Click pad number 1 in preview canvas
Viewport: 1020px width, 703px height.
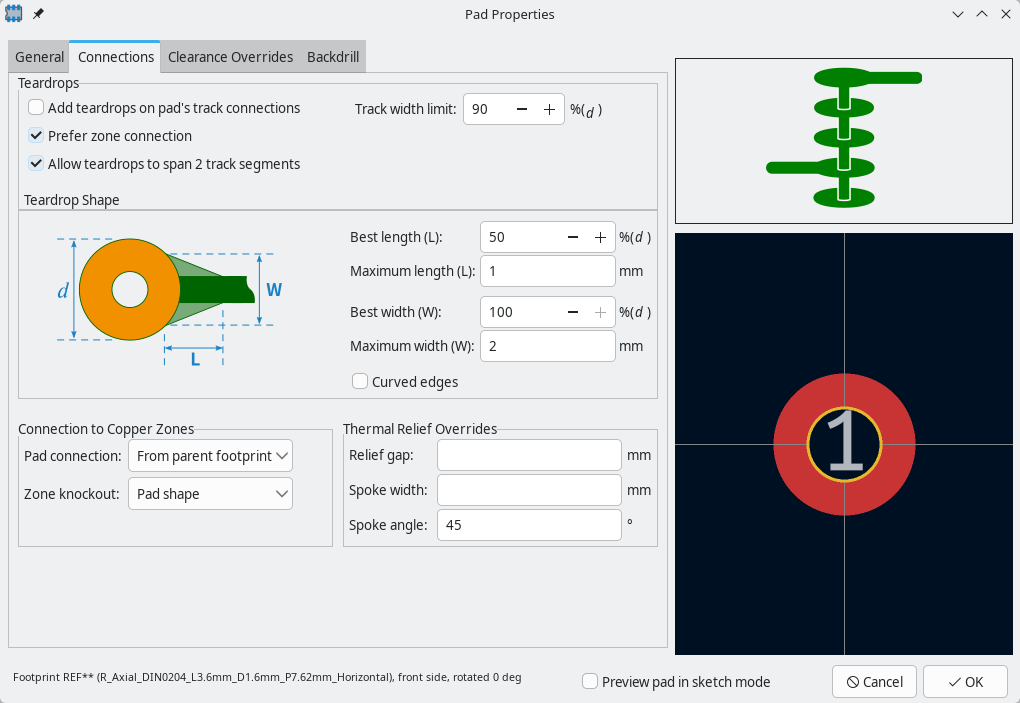click(845, 444)
